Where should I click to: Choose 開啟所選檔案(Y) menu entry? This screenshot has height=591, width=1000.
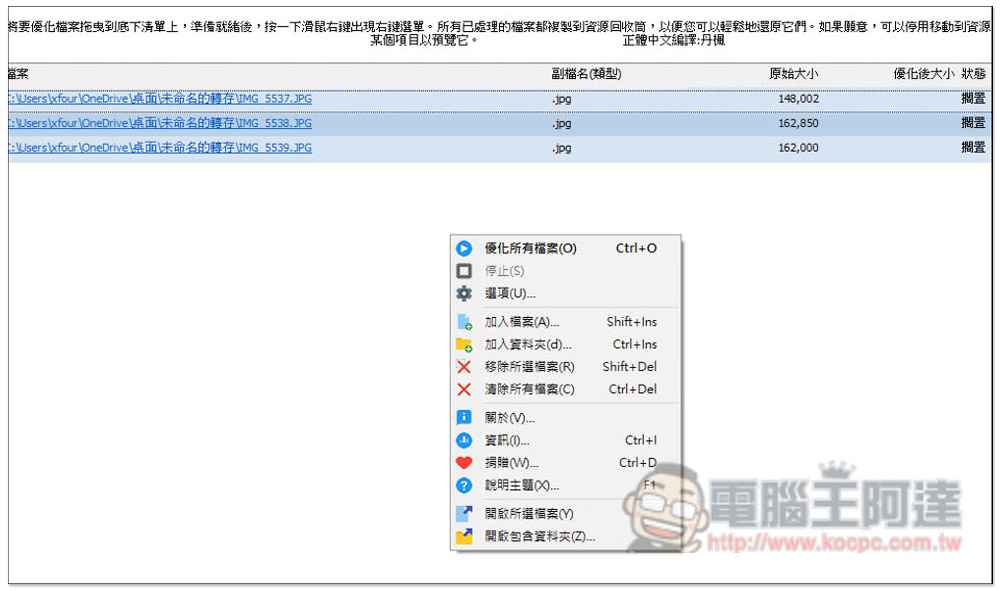pyautogui.click(x=566, y=514)
